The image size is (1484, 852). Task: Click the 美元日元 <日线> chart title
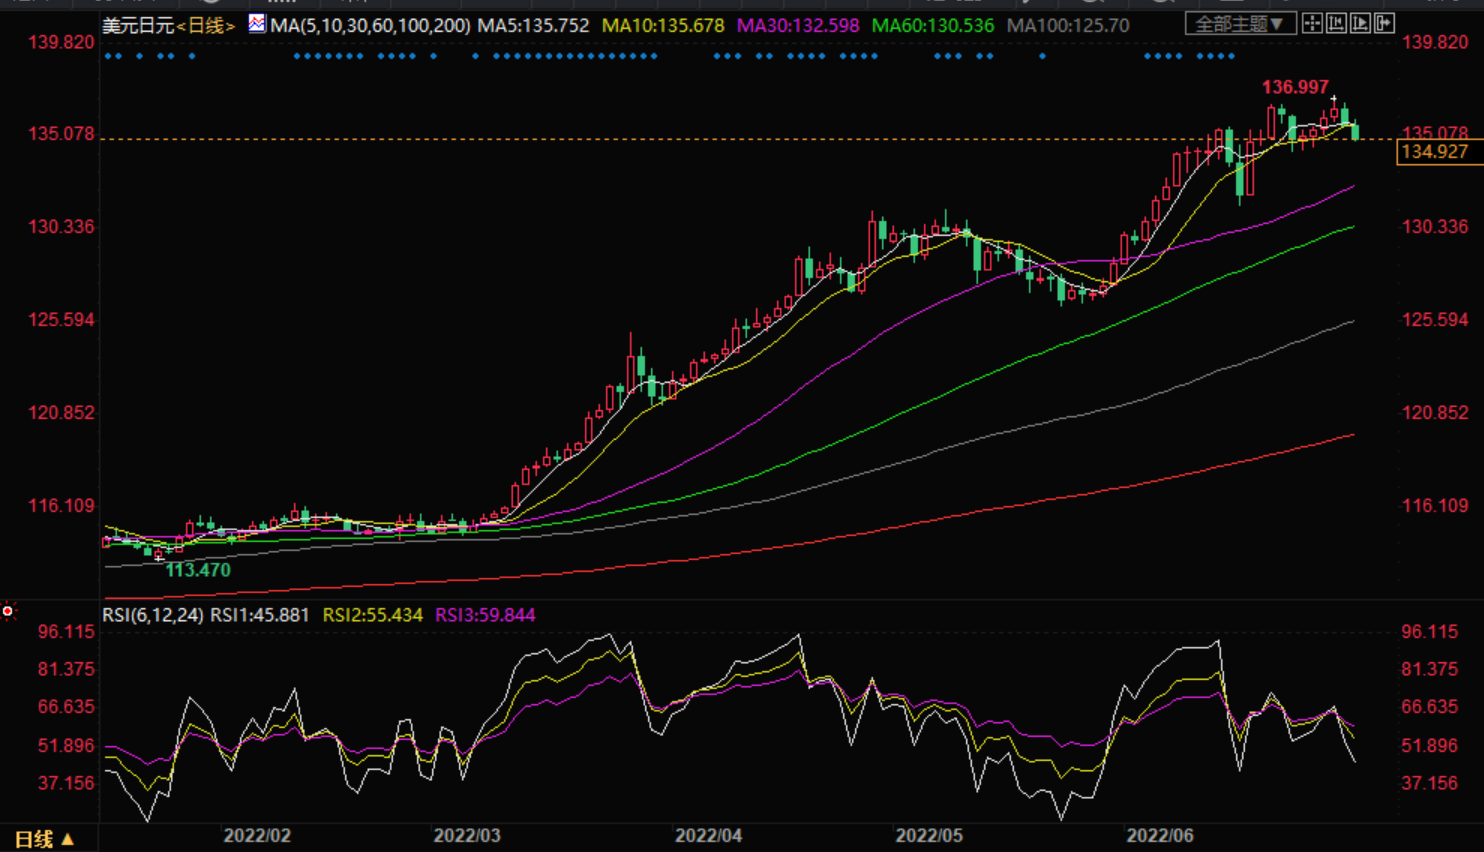[168, 26]
